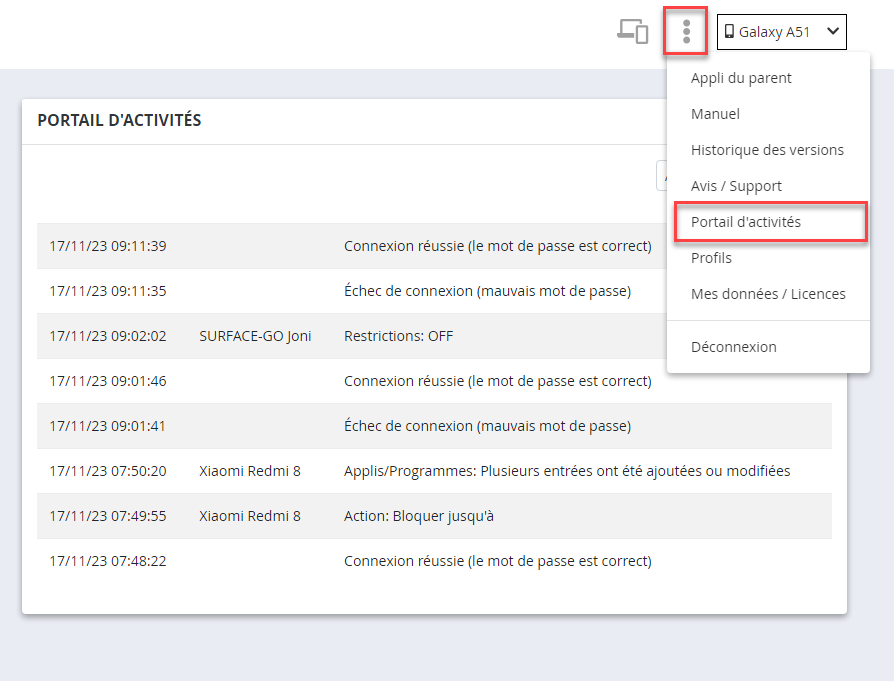Click the partially hidden button under the menu

[661, 175]
